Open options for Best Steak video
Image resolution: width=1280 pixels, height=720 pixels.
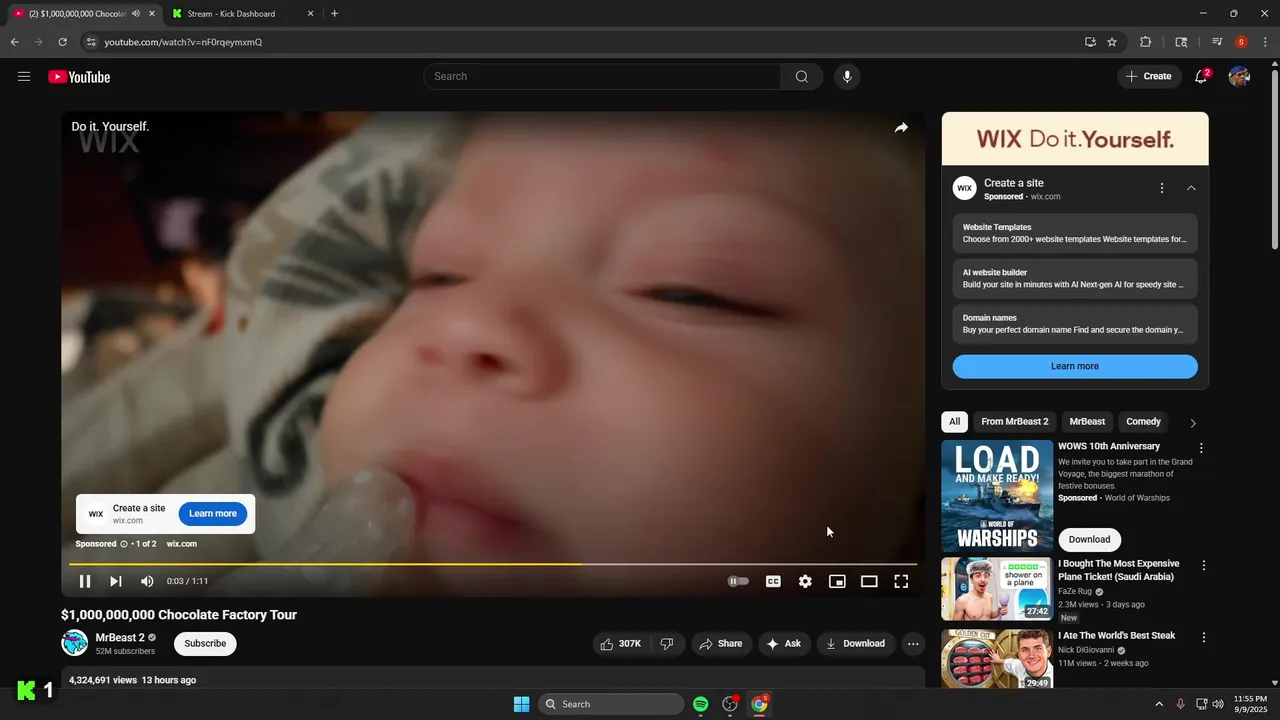[1203, 637]
